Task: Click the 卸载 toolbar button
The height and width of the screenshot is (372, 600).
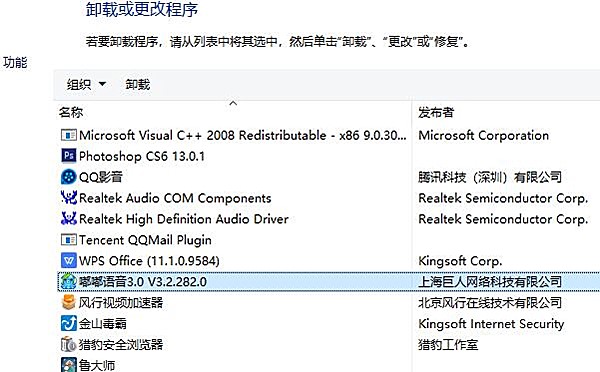Action: coord(138,84)
